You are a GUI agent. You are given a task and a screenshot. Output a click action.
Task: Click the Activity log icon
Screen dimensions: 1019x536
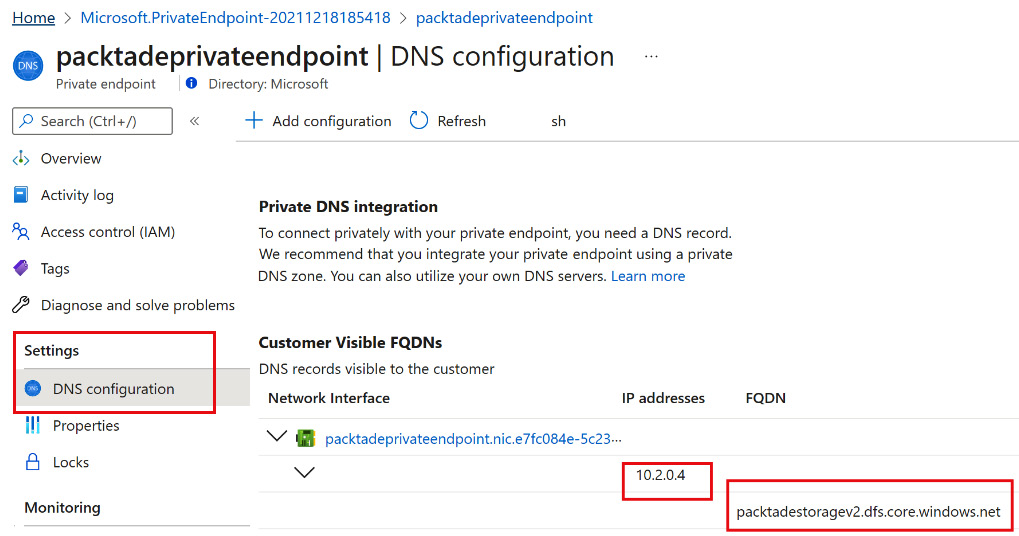coord(20,195)
